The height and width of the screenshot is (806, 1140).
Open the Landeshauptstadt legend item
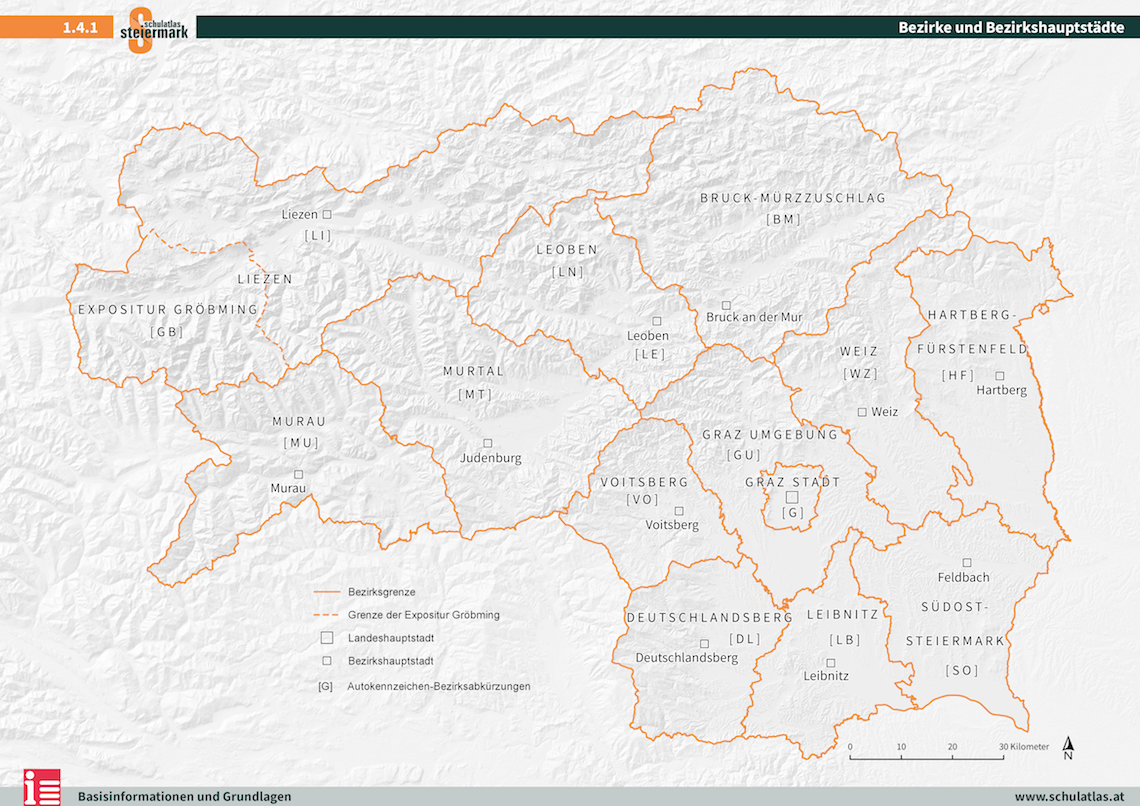(x=325, y=636)
